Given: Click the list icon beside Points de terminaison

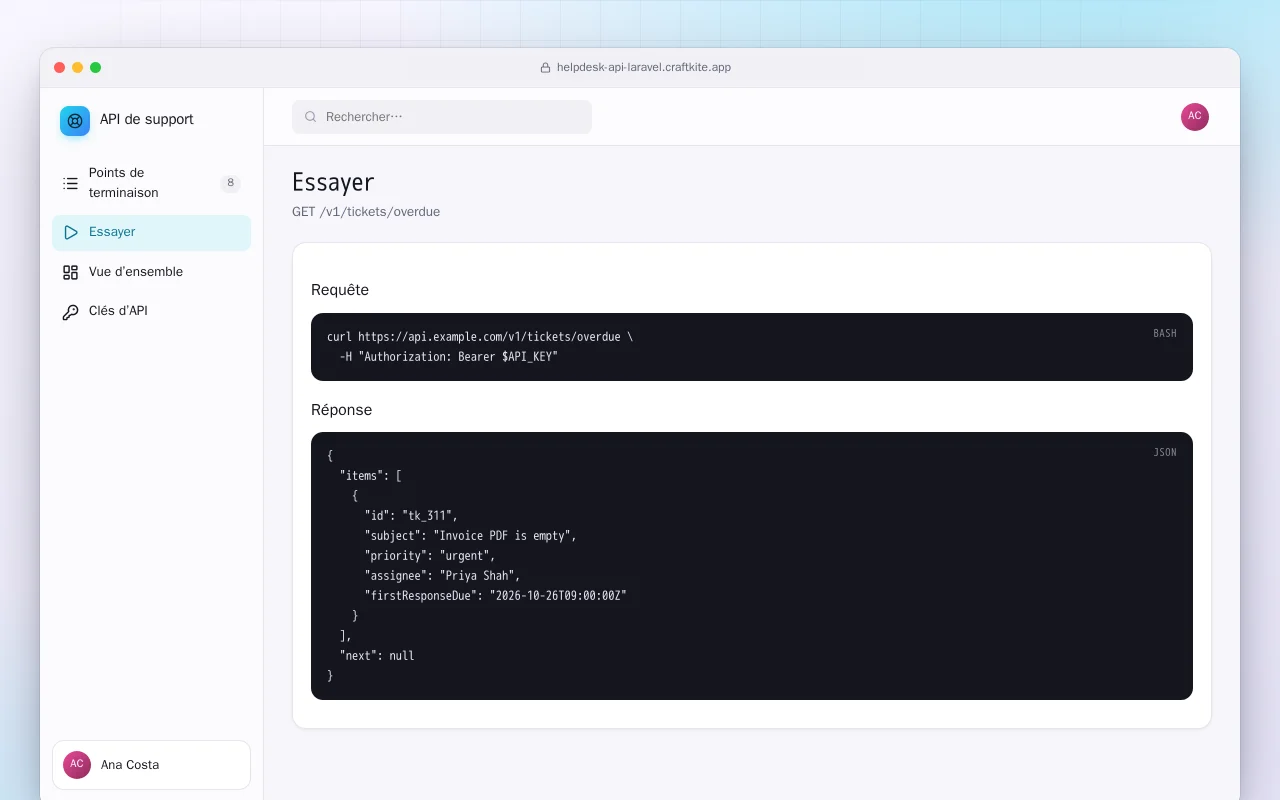Looking at the screenshot, I should [70, 183].
